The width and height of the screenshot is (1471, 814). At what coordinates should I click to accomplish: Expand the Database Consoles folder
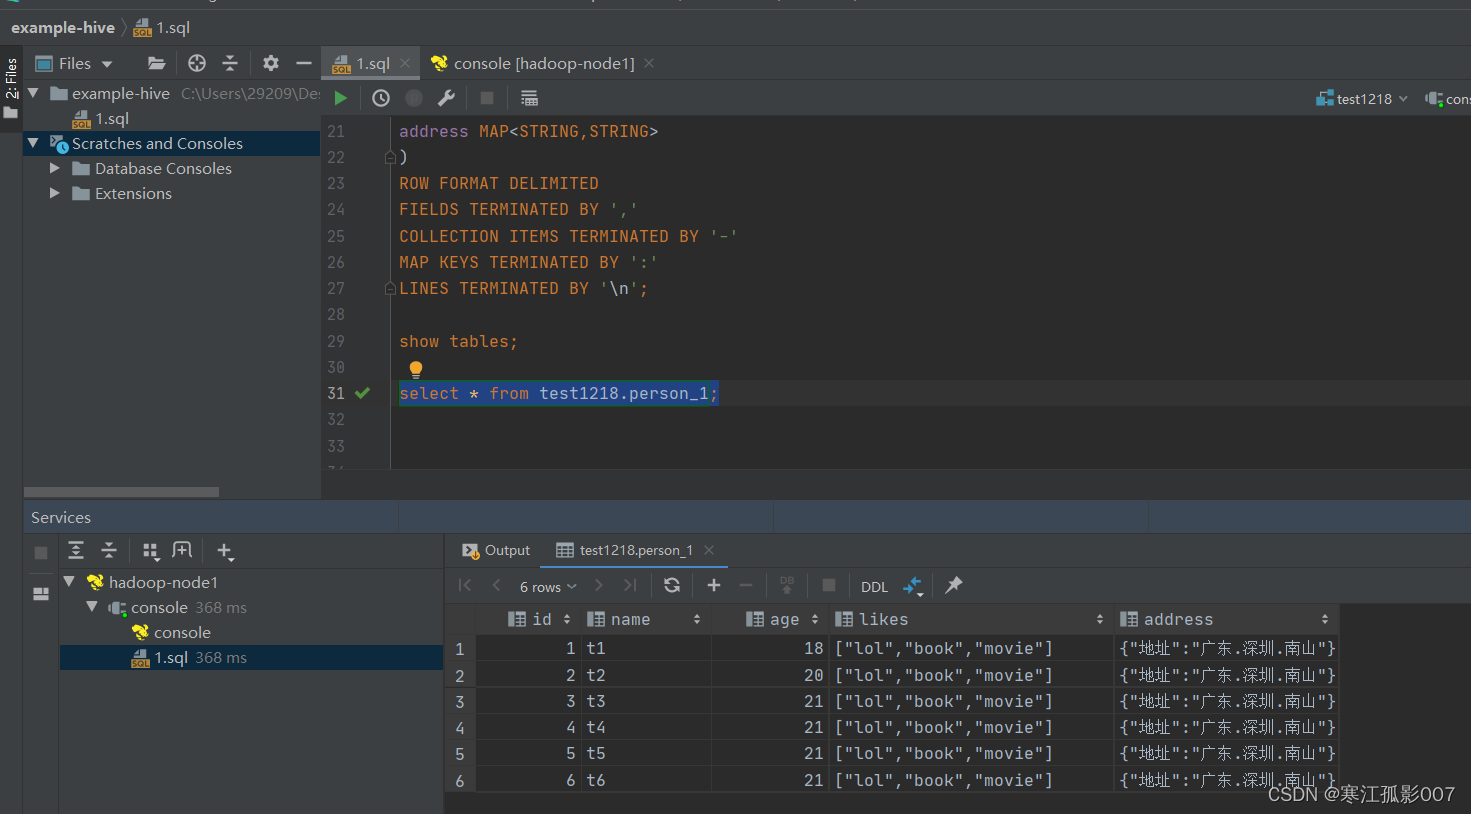55,168
